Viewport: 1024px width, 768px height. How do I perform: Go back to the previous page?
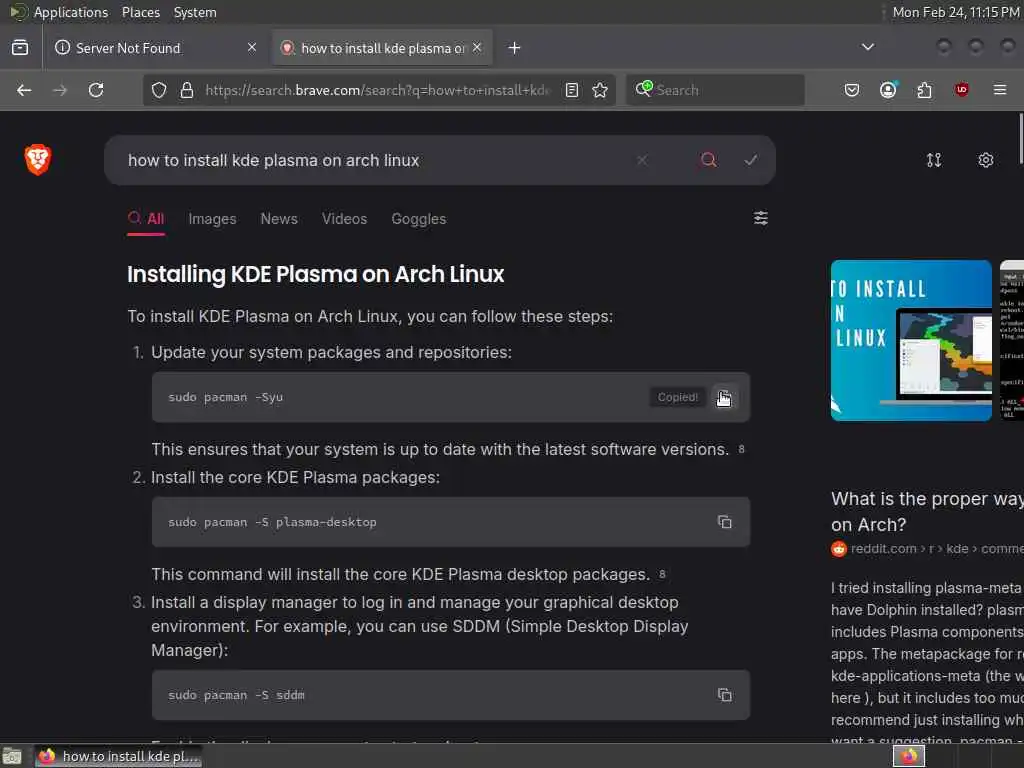(x=24, y=90)
